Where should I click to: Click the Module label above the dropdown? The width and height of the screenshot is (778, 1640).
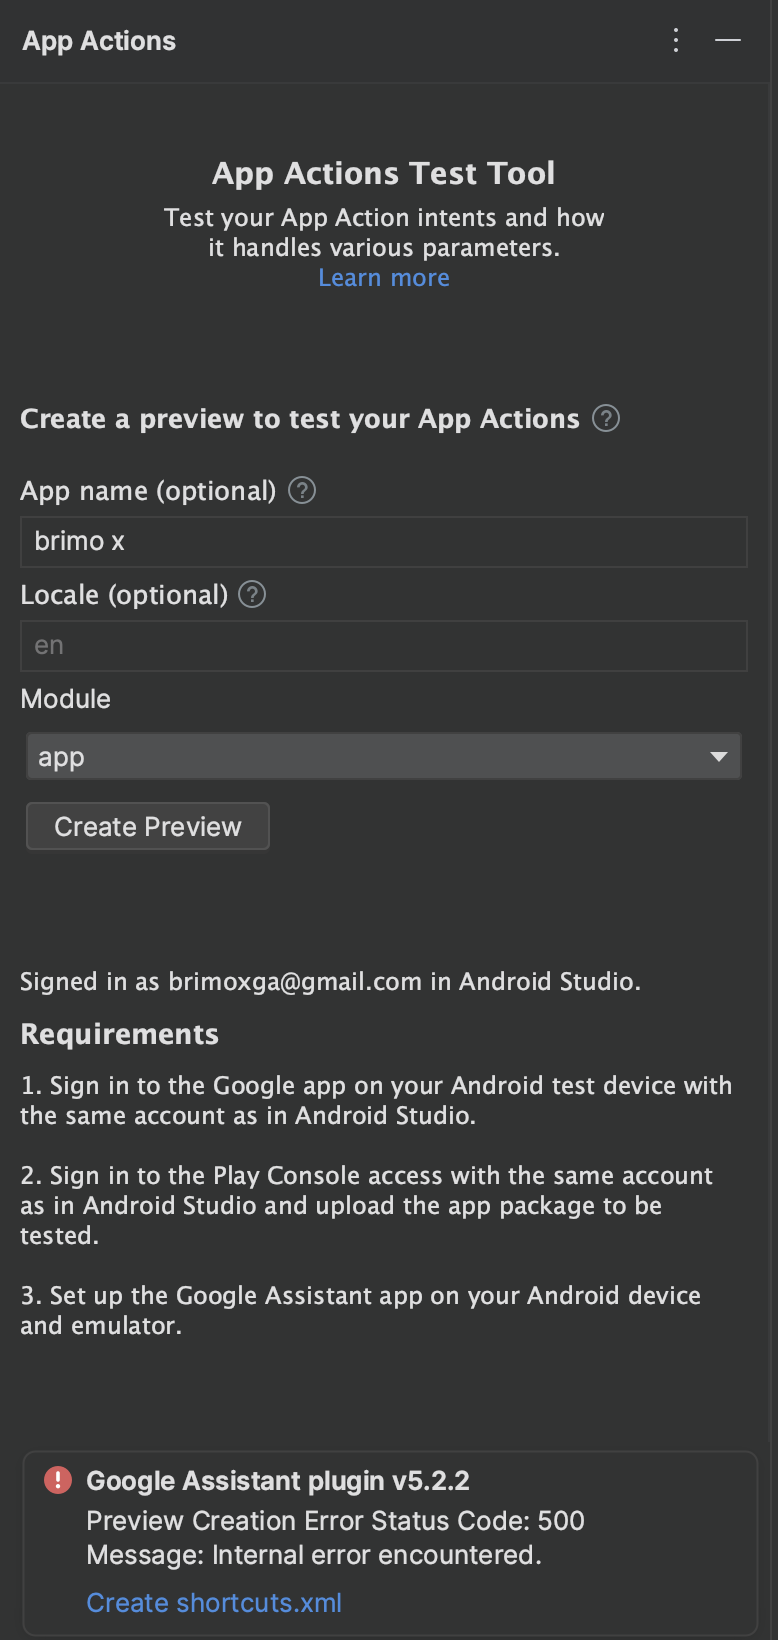66,698
